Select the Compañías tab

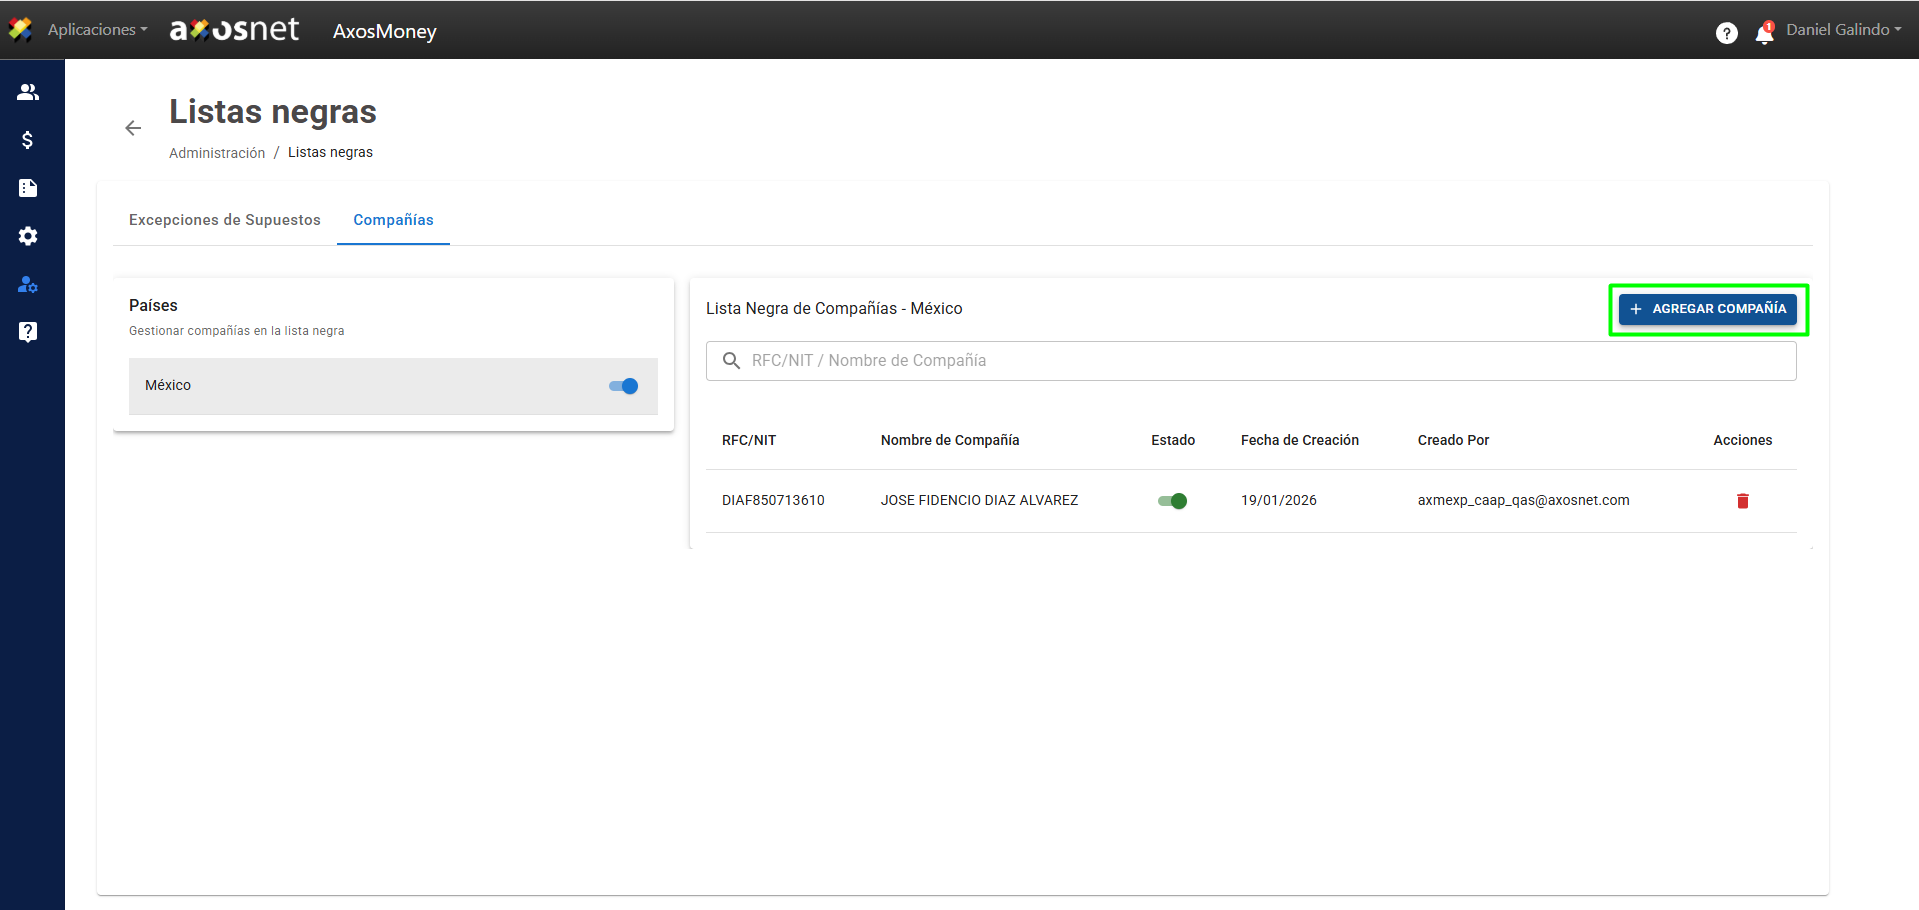[393, 220]
